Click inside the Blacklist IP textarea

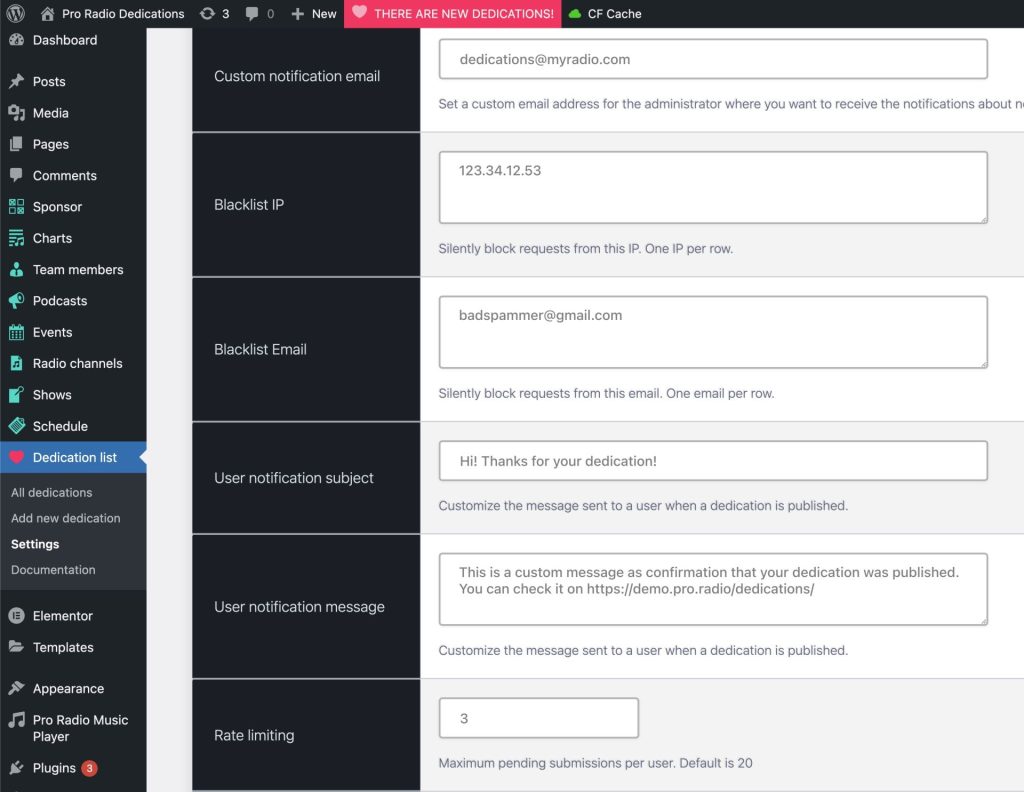coord(712,187)
